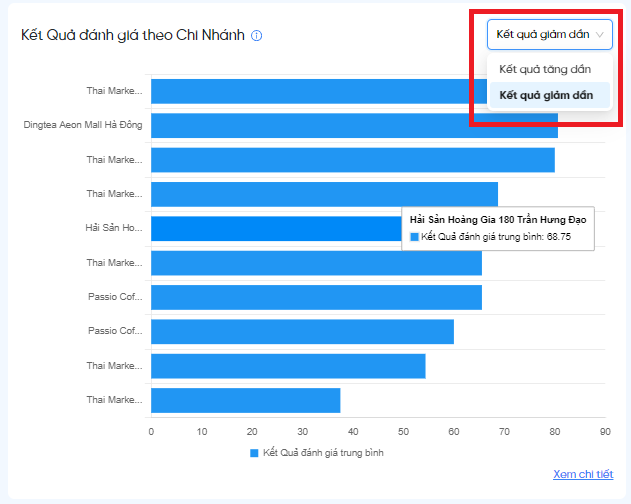Screen dimensions: 631x504
Task: Select Kết quả tăng dần option
Action: click(x=545, y=69)
